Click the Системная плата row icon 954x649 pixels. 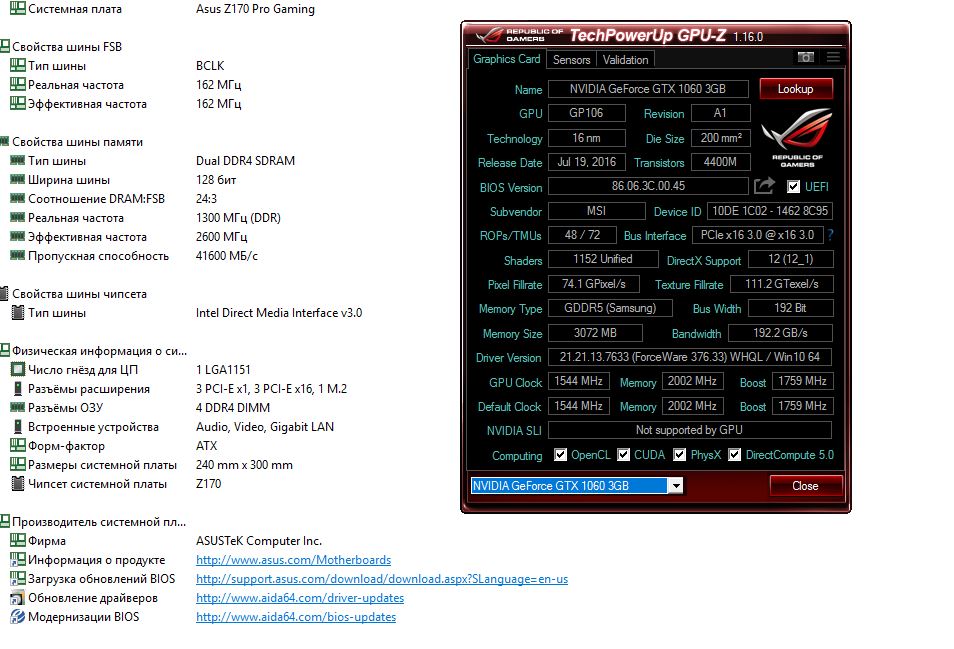coord(18,9)
